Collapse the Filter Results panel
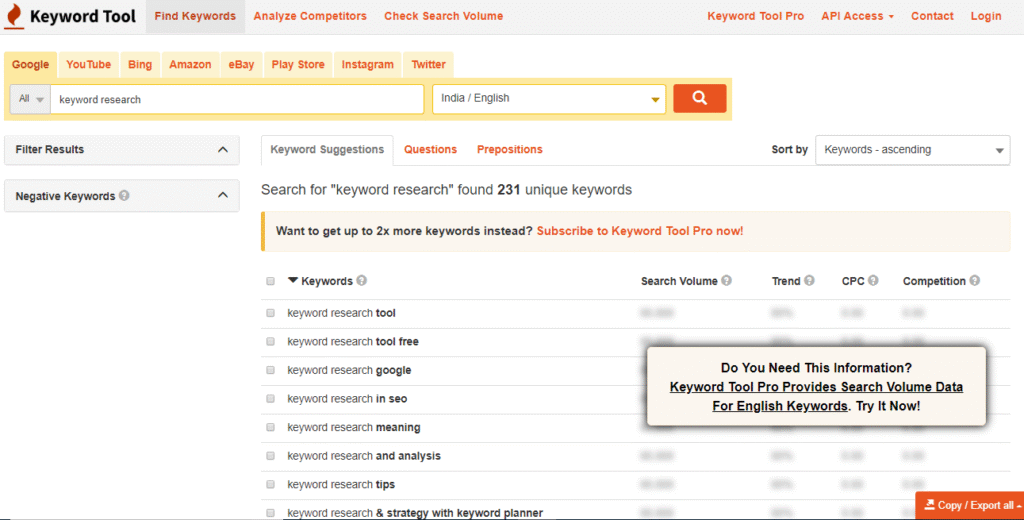The width and height of the screenshot is (1024, 520). (x=222, y=150)
